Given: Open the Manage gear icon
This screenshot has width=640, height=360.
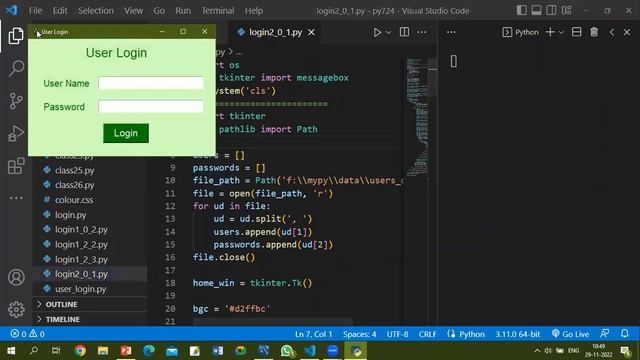Looking at the screenshot, I should [16, 309].
